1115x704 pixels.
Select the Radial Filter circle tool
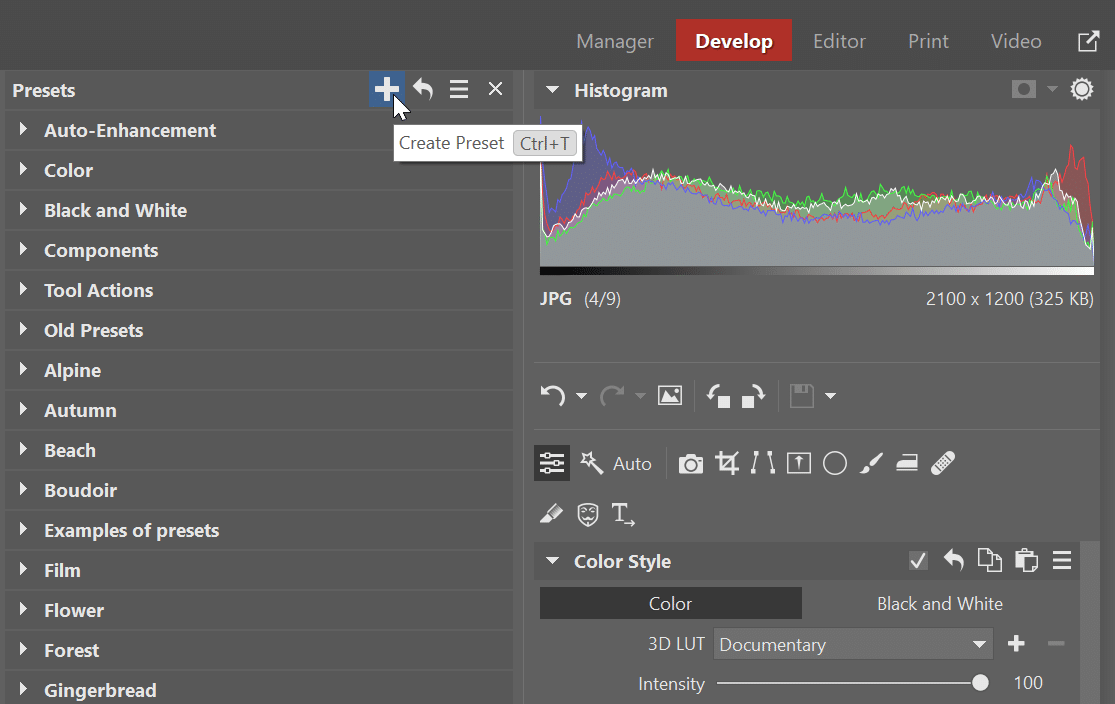[x=834, y=462]
